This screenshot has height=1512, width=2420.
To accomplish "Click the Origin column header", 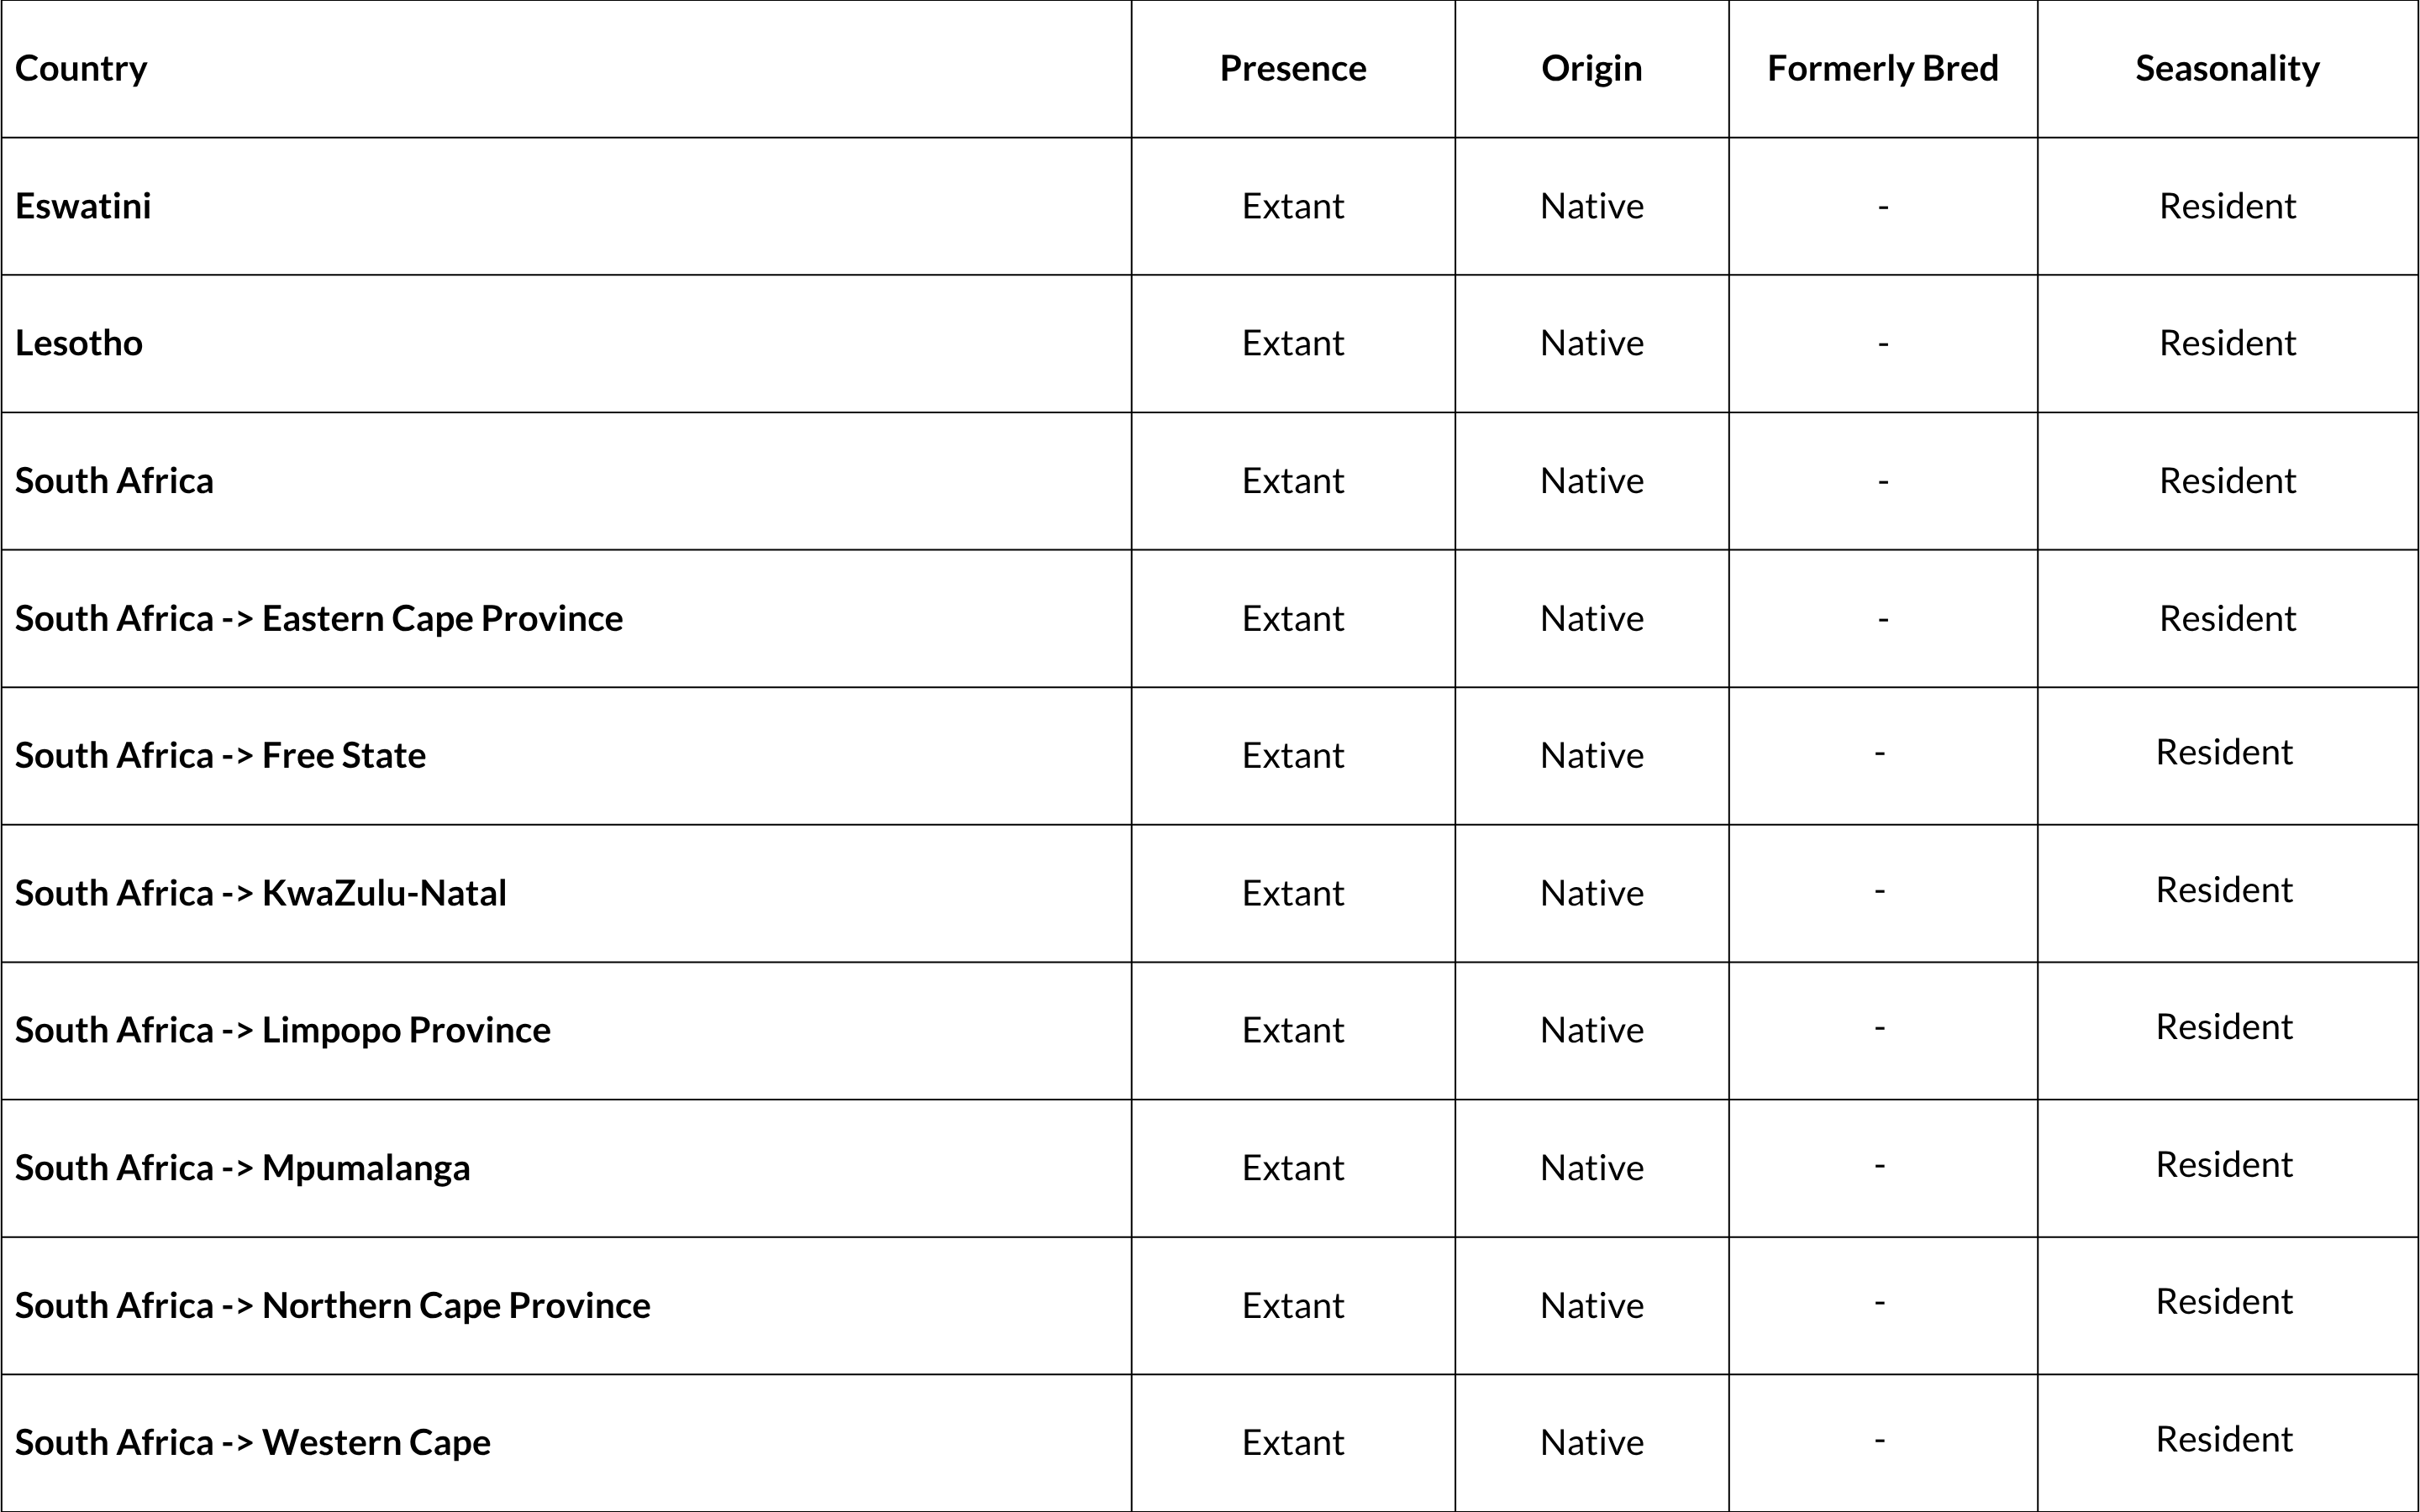I will coord(1591,68).
